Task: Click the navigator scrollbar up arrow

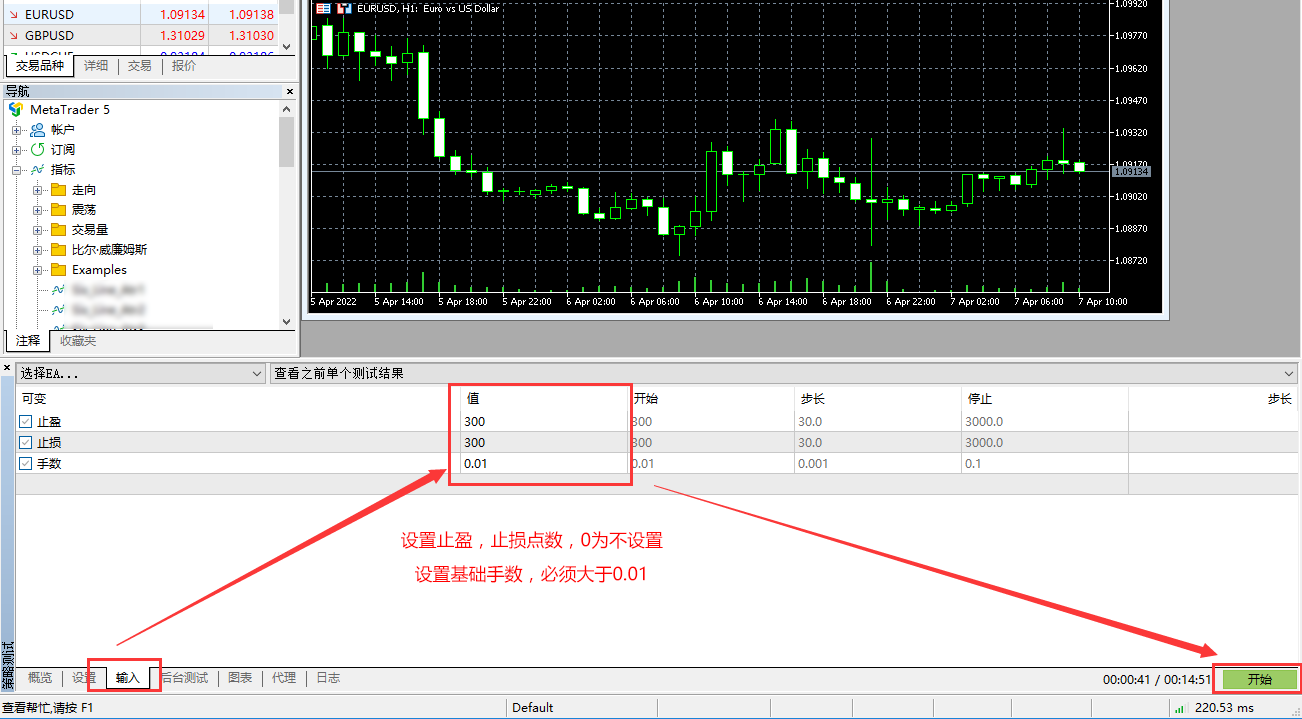Action: (x=287, y=109)
